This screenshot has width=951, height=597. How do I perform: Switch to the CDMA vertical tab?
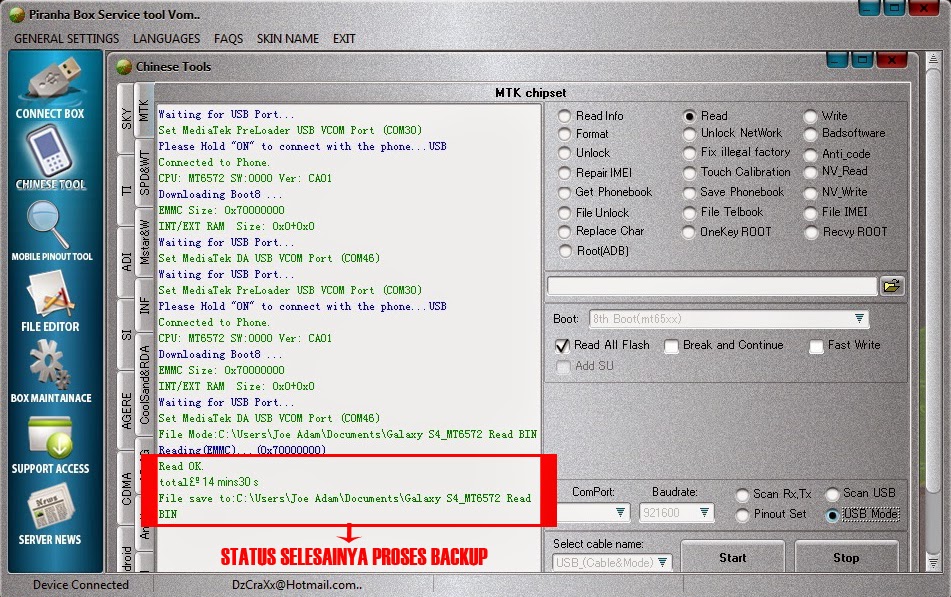[x=126, y=488]
